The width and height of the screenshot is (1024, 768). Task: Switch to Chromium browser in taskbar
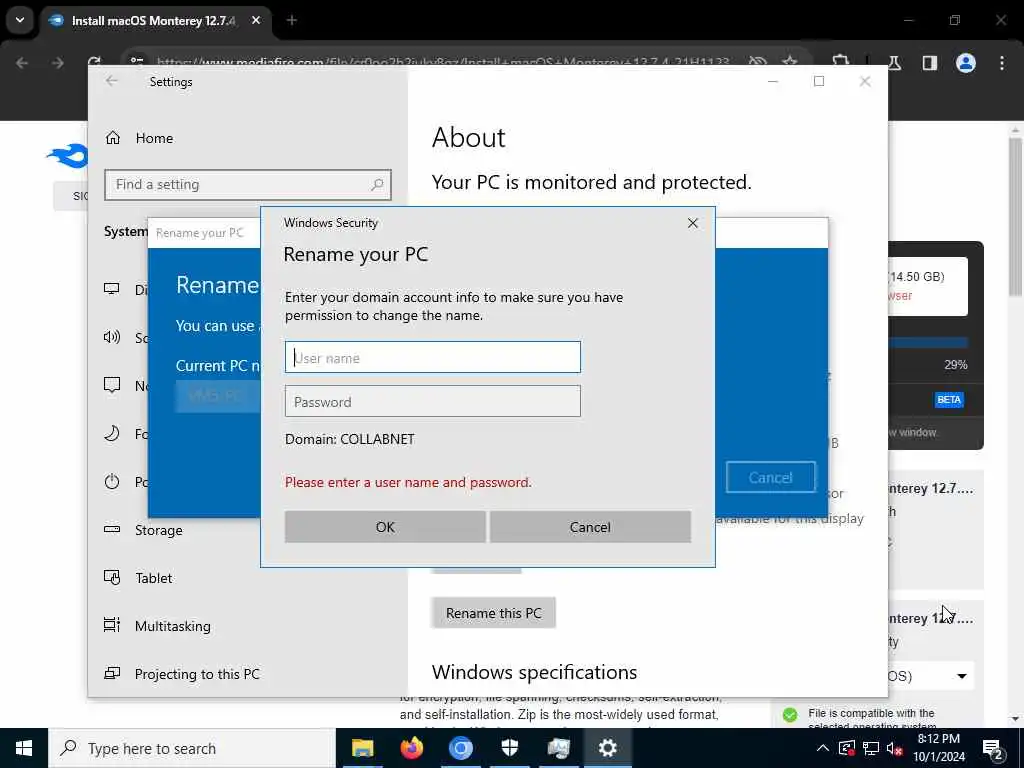click(x=460, y=748)
